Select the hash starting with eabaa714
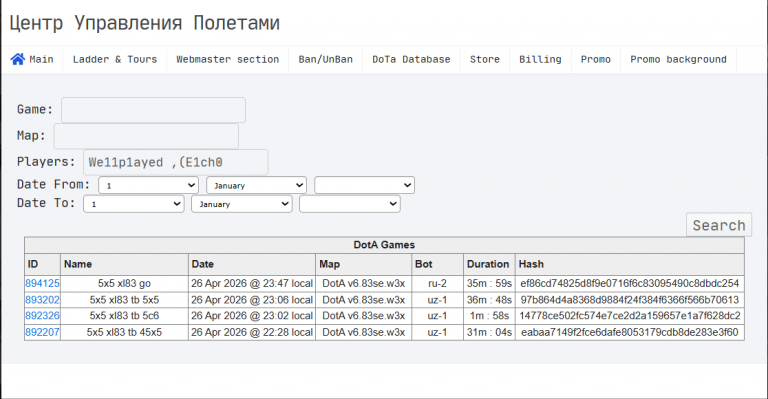The image size is (768, 399). coord(630,332)
